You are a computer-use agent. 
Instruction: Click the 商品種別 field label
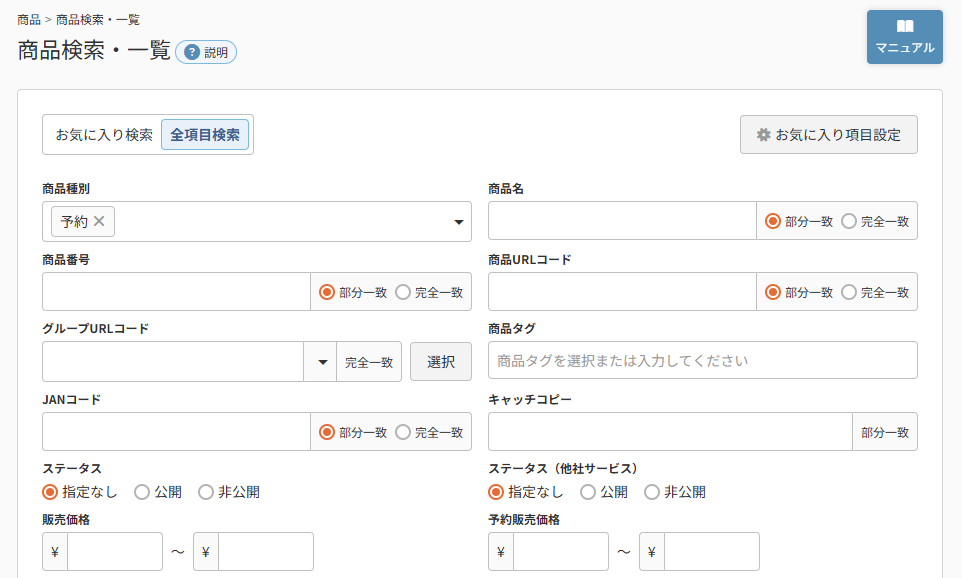66,189
